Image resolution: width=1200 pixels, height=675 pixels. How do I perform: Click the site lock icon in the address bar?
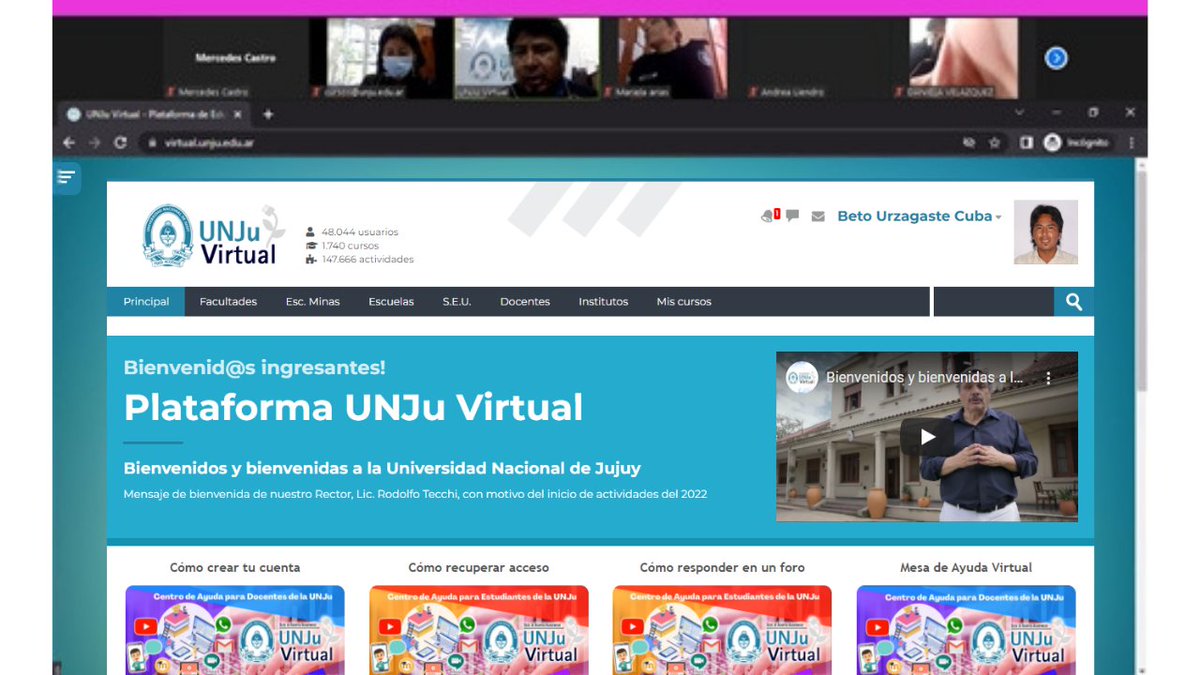pos(152,143)
